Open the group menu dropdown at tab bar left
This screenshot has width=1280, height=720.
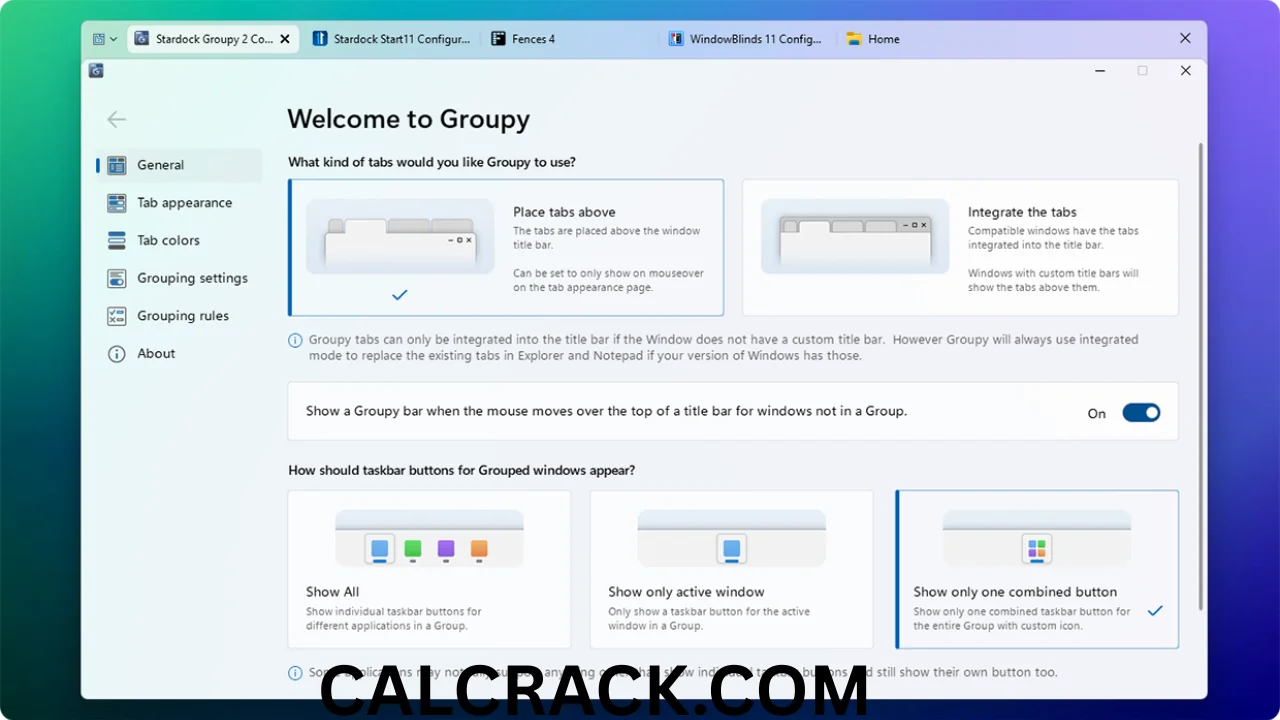[x=105, y=39]
